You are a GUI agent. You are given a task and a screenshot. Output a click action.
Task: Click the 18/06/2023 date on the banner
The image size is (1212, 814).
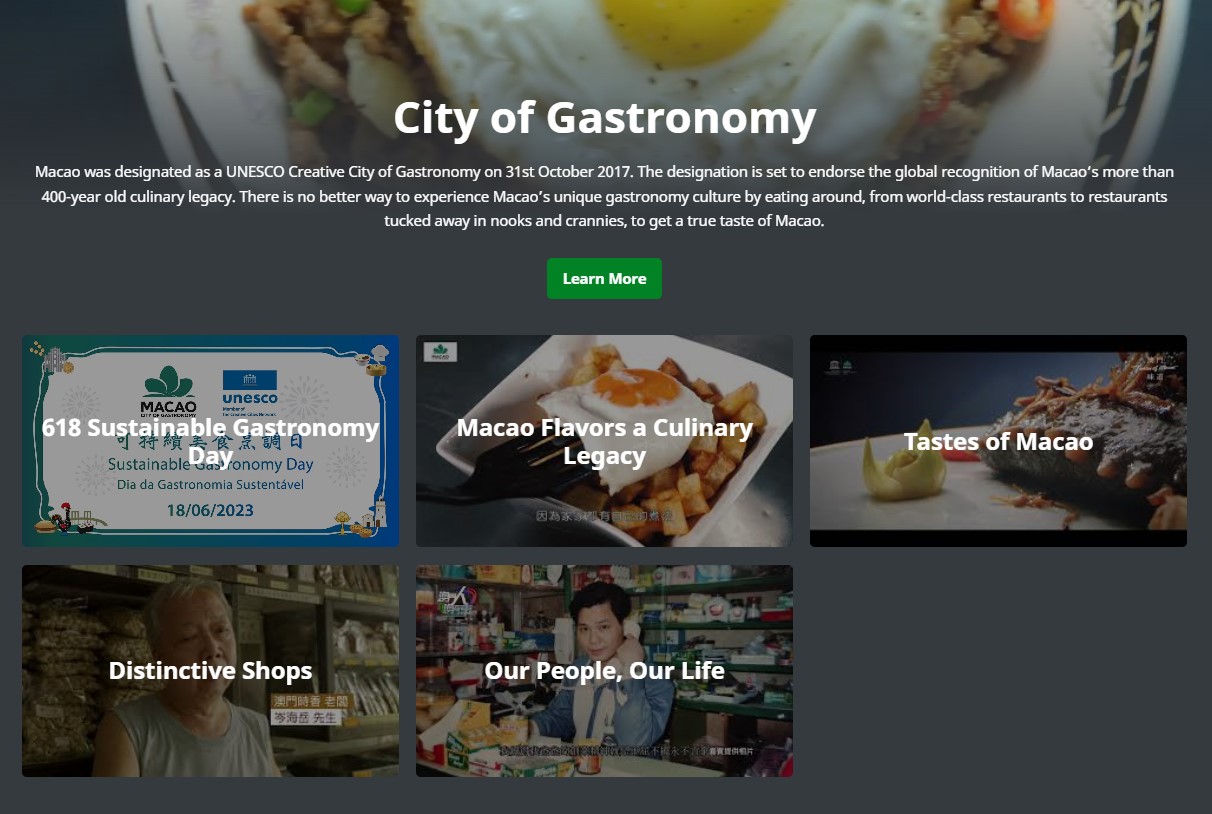click(x=210, y=510)
